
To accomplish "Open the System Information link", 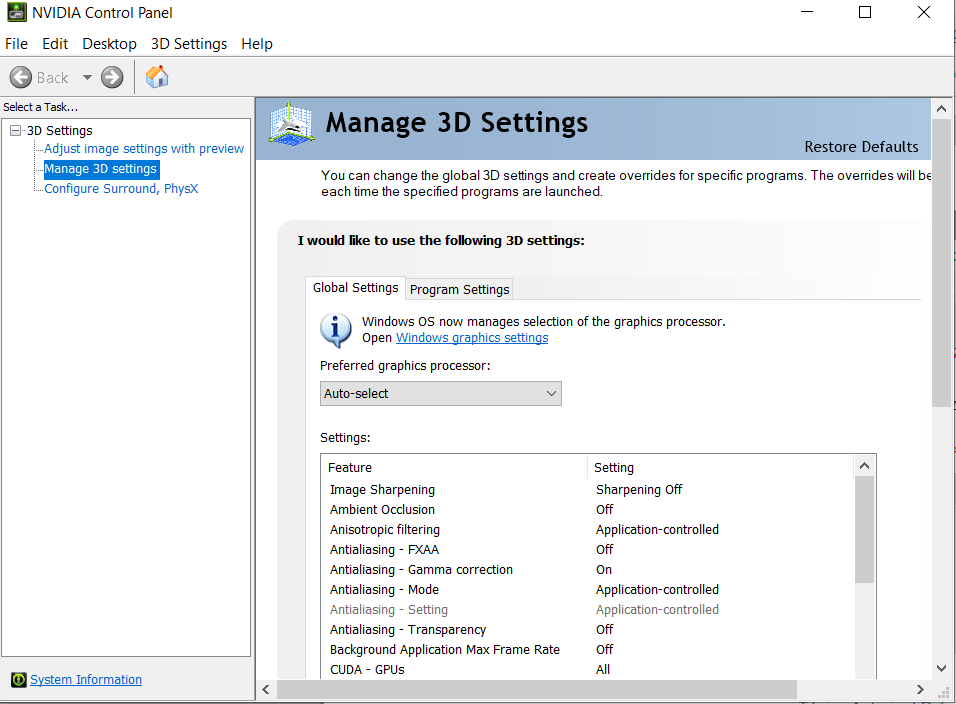I will [x=86, y=679].
